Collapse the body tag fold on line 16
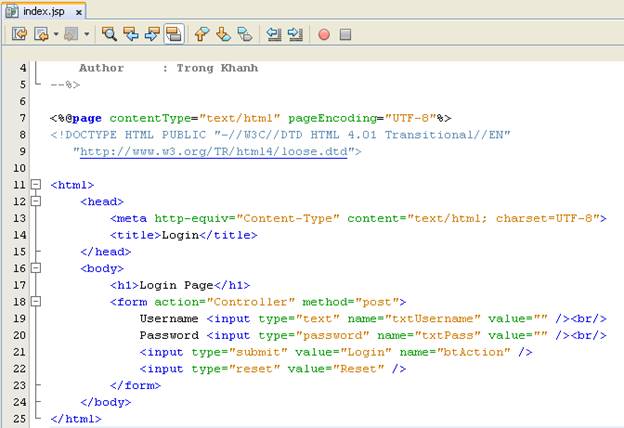 coord(36,268)
